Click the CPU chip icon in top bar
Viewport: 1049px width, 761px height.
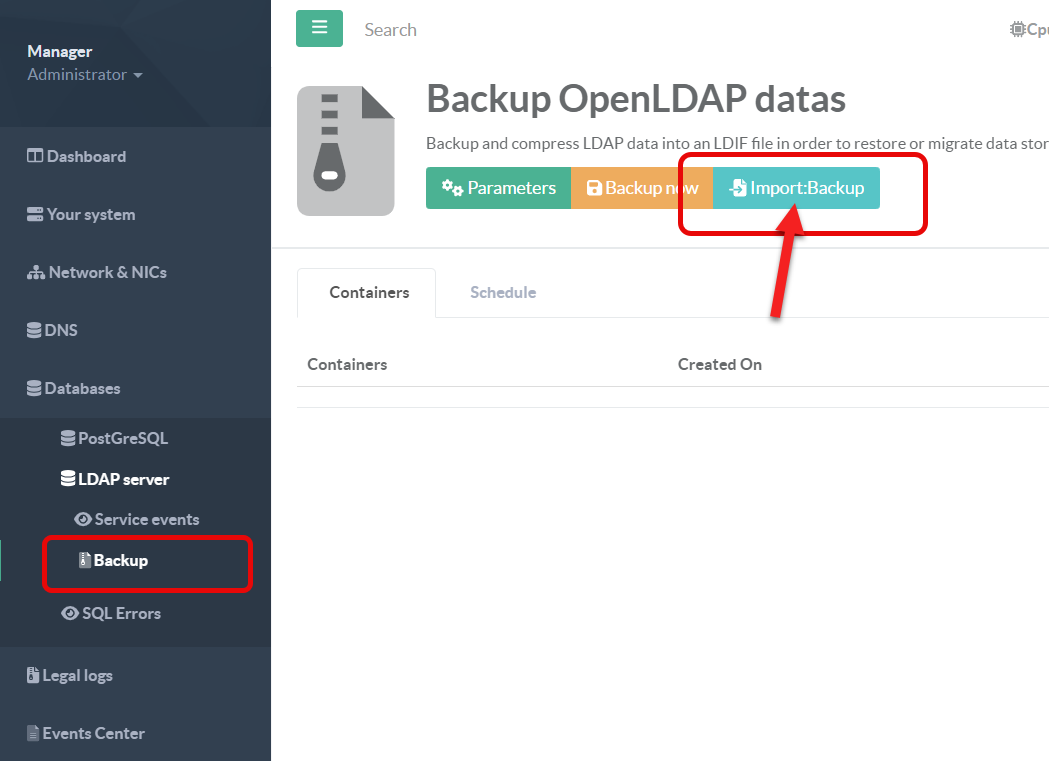coord(1017,30)
